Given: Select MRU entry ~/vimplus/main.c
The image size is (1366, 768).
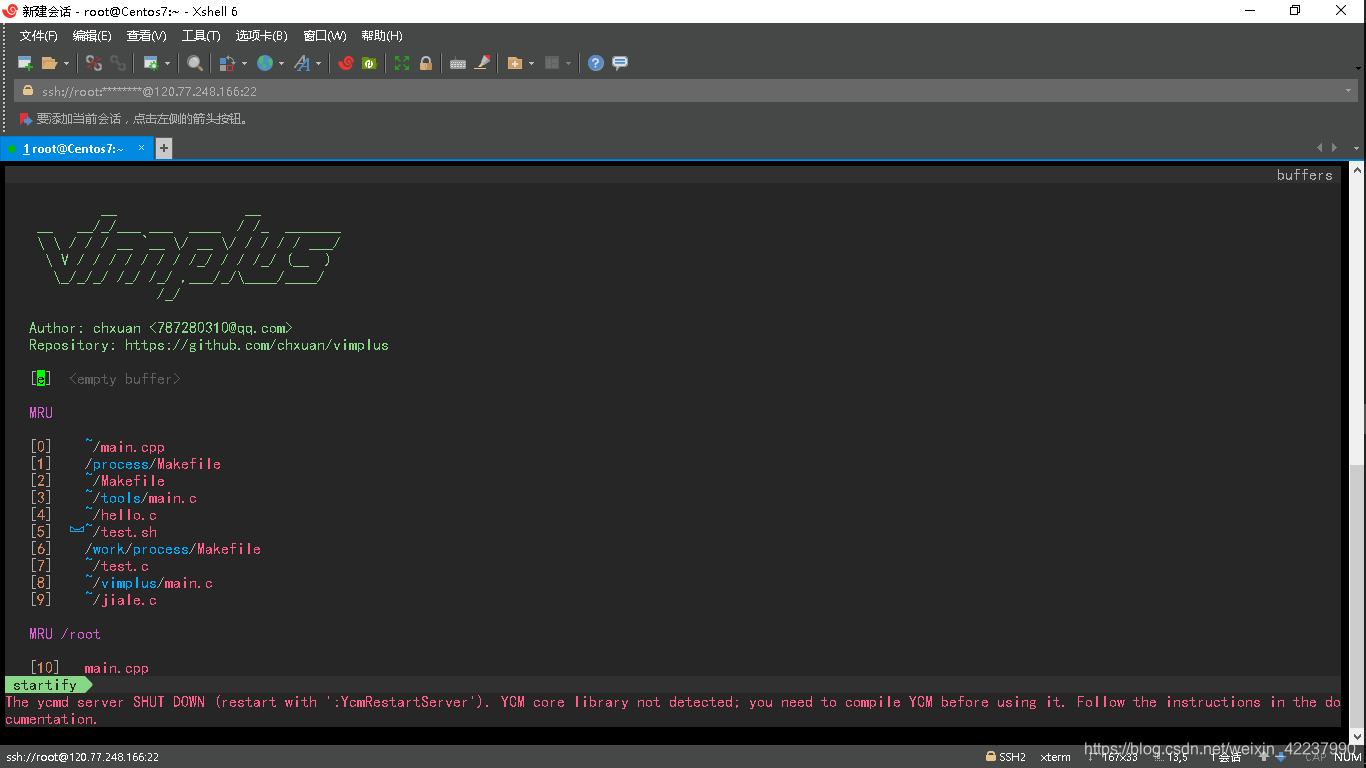Looking at the screenshot, I should pyautogui.click(x=149, y=583).
